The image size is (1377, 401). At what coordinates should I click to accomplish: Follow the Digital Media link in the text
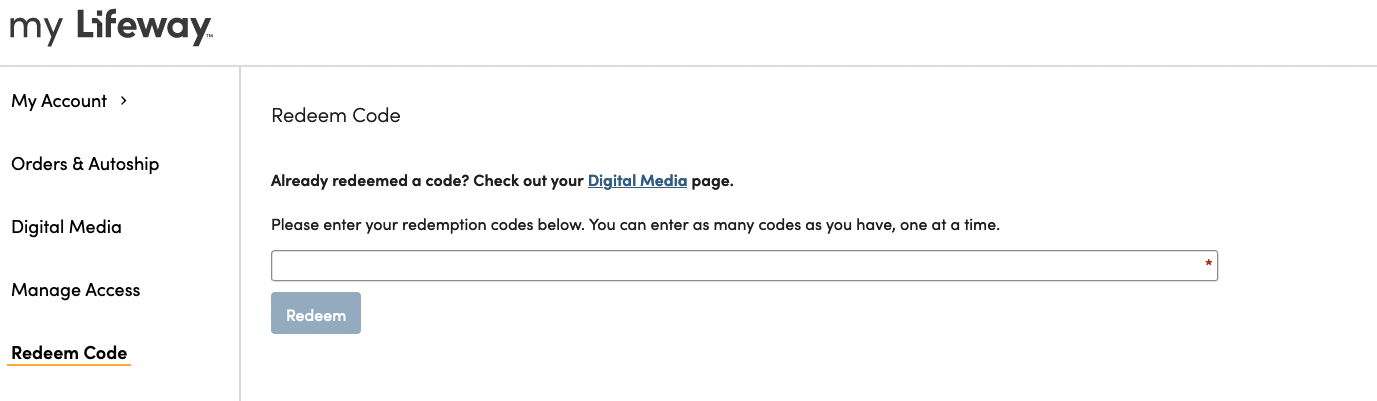[637, 181]
